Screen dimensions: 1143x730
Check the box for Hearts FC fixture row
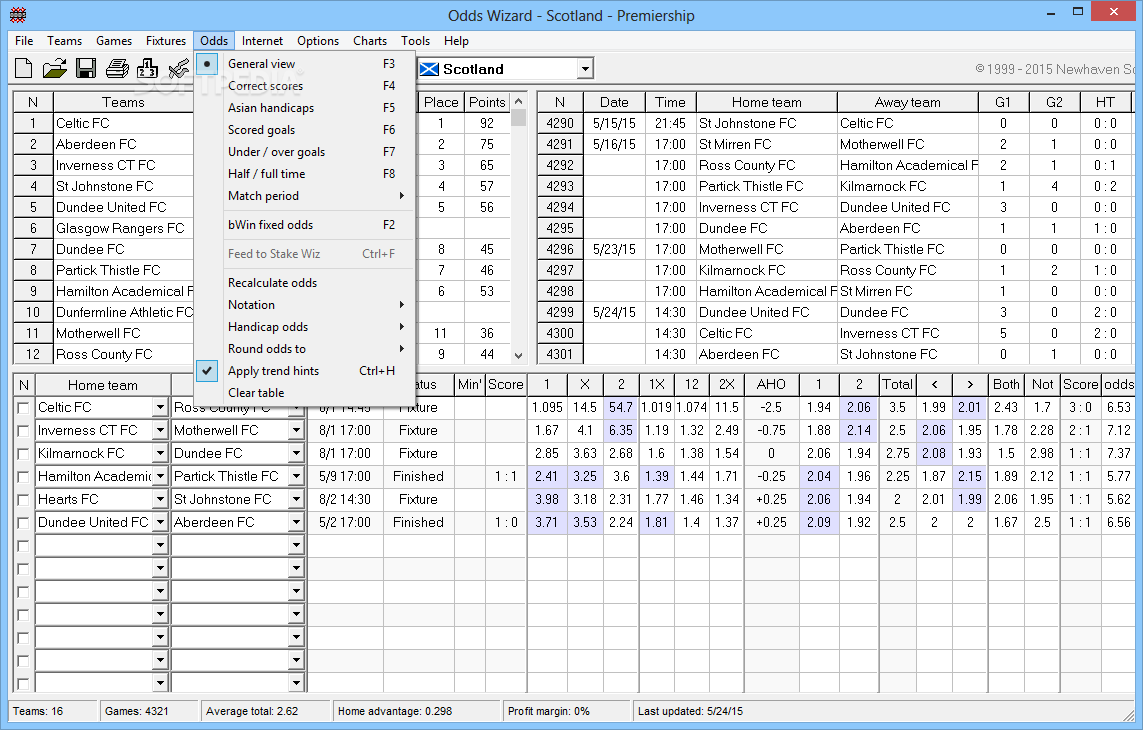[23, 500]
